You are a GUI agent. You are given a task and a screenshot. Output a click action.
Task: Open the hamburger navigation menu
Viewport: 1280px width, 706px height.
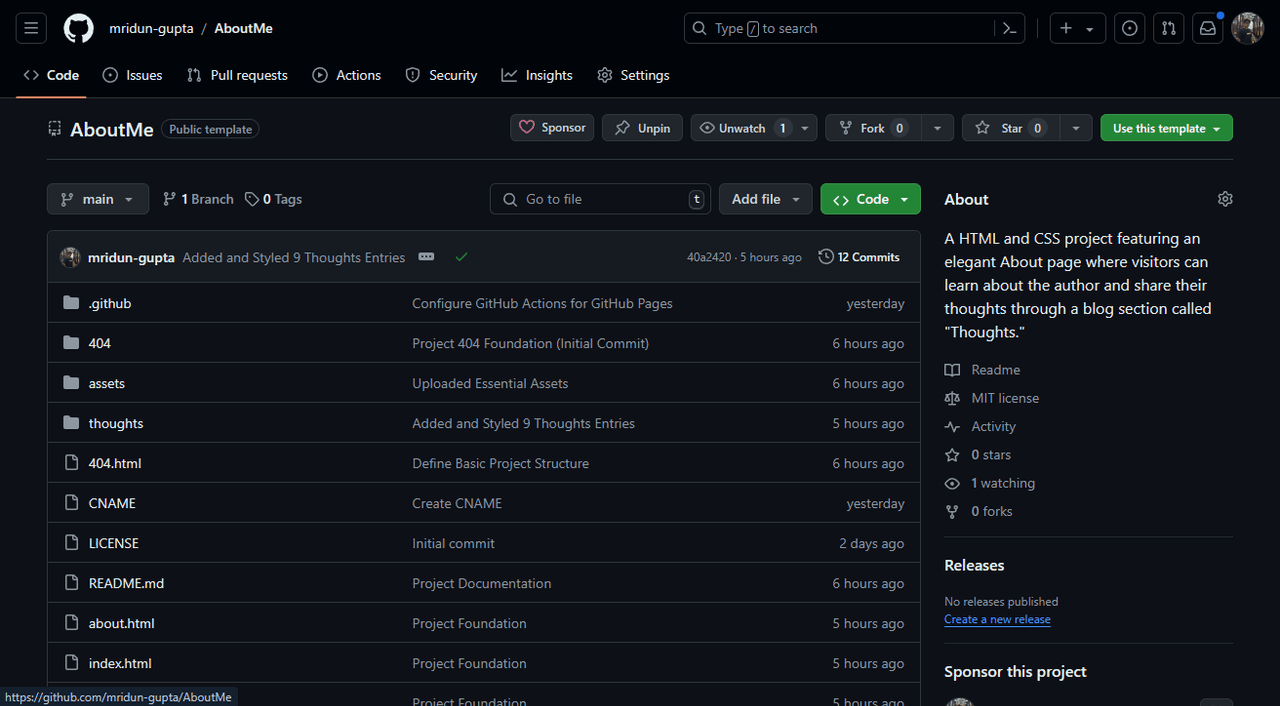pyautogui.click(x=31, y=29)
